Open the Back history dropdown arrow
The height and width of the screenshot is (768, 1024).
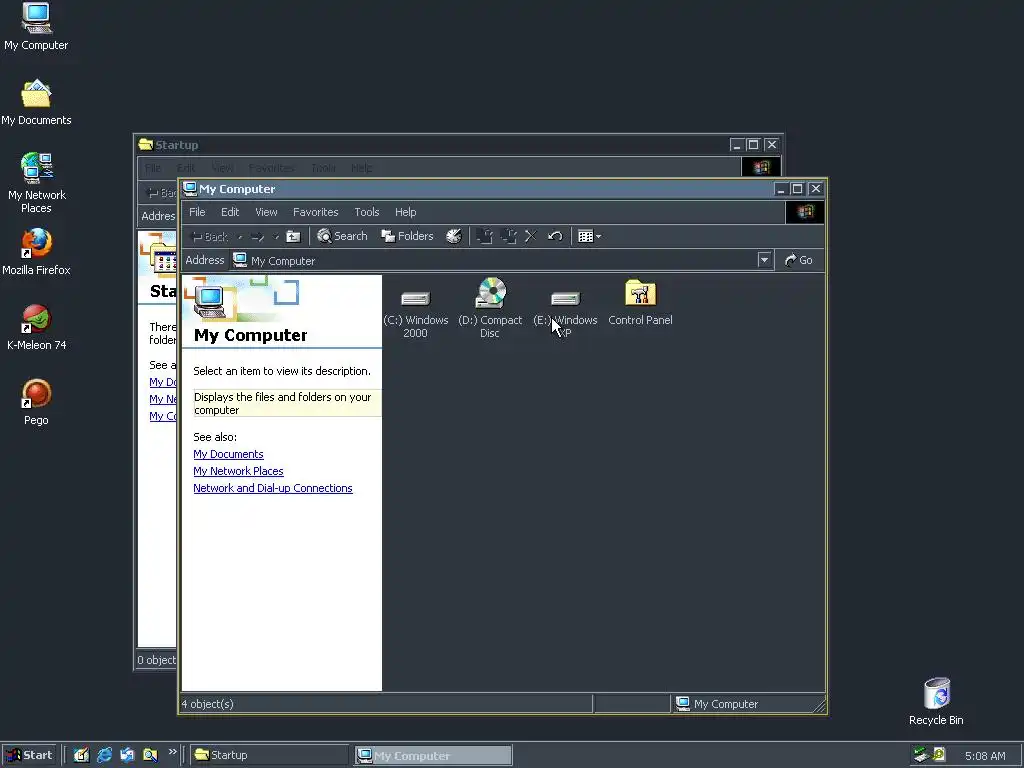(x=240, y=236)
